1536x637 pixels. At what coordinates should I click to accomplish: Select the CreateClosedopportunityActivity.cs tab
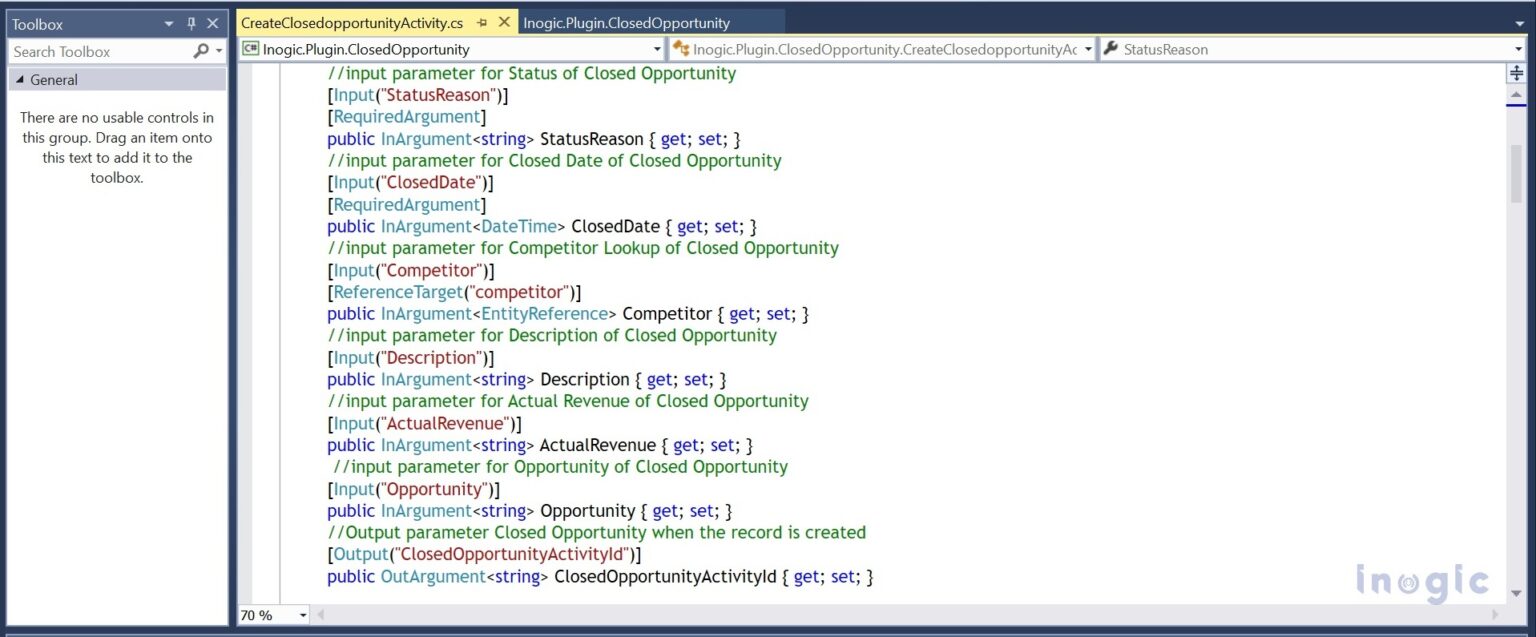(x=350, y=19)
